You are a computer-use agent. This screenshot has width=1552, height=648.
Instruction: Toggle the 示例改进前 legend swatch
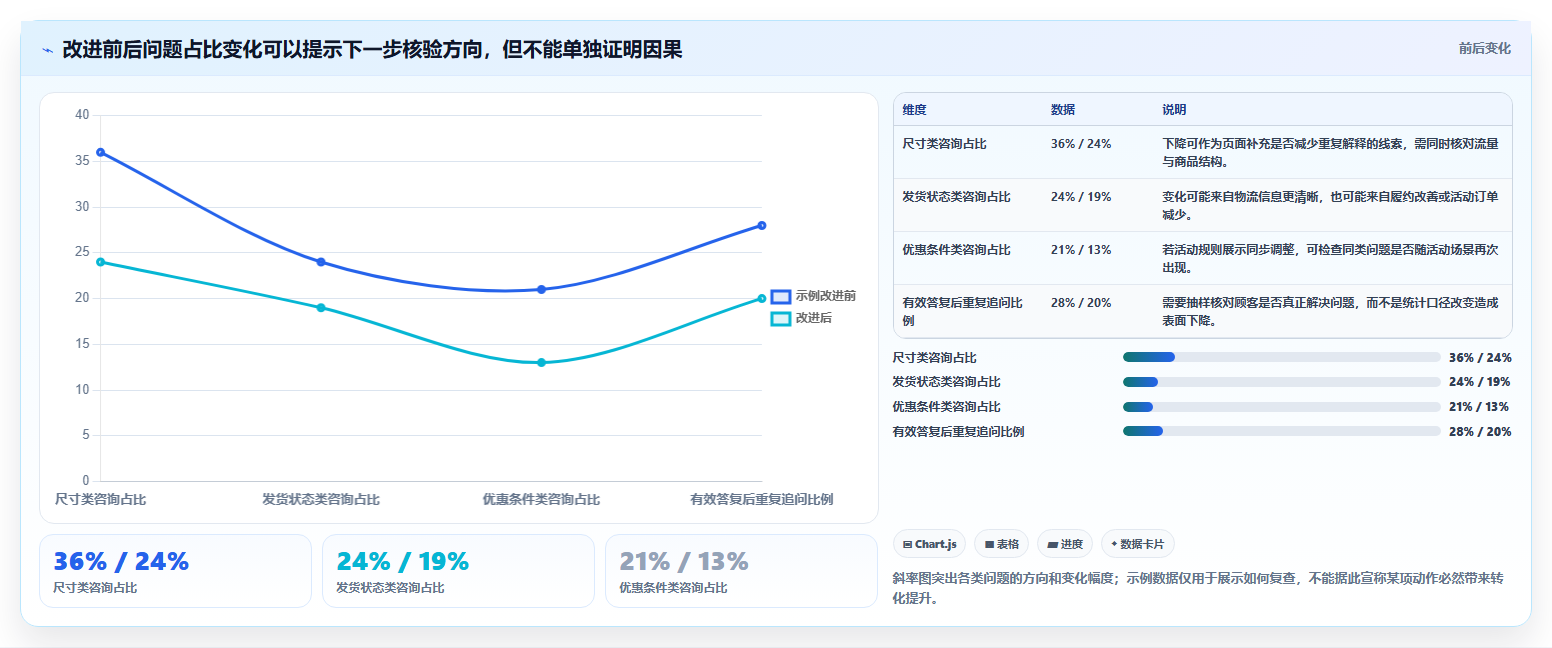pos(781,296)
